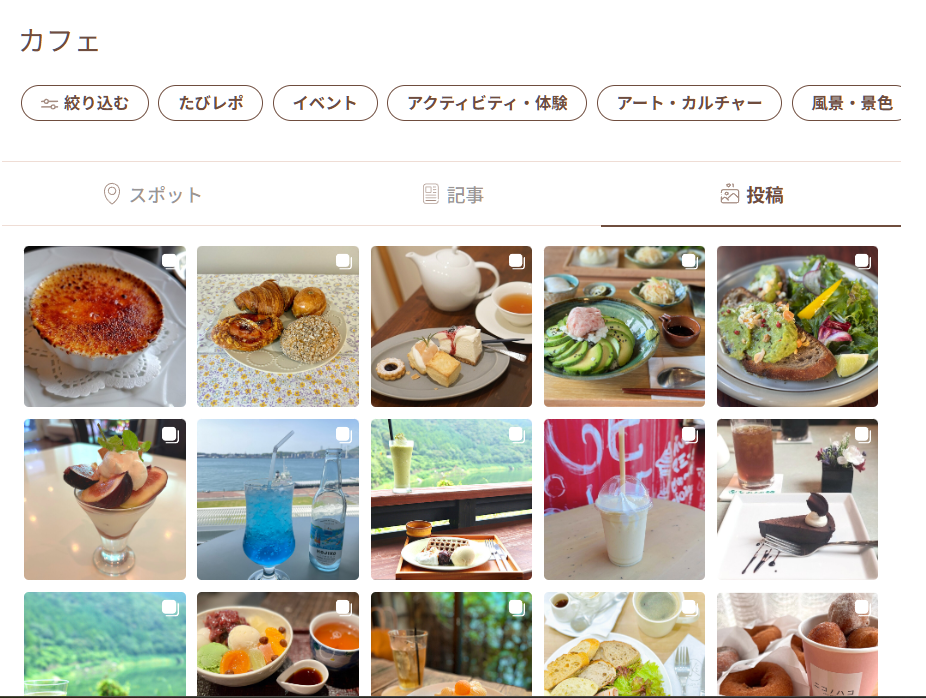Click multi-image icon on chocolate cake photo
This screenshot has width=926, height=698.
click(x=862, y=435)
